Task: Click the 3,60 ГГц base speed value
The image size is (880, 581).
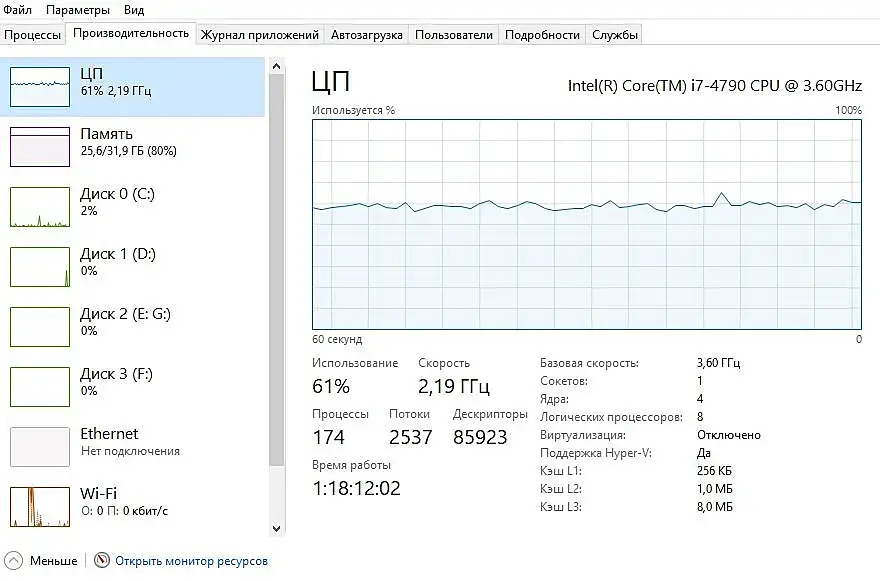Action: coord(718,363)
